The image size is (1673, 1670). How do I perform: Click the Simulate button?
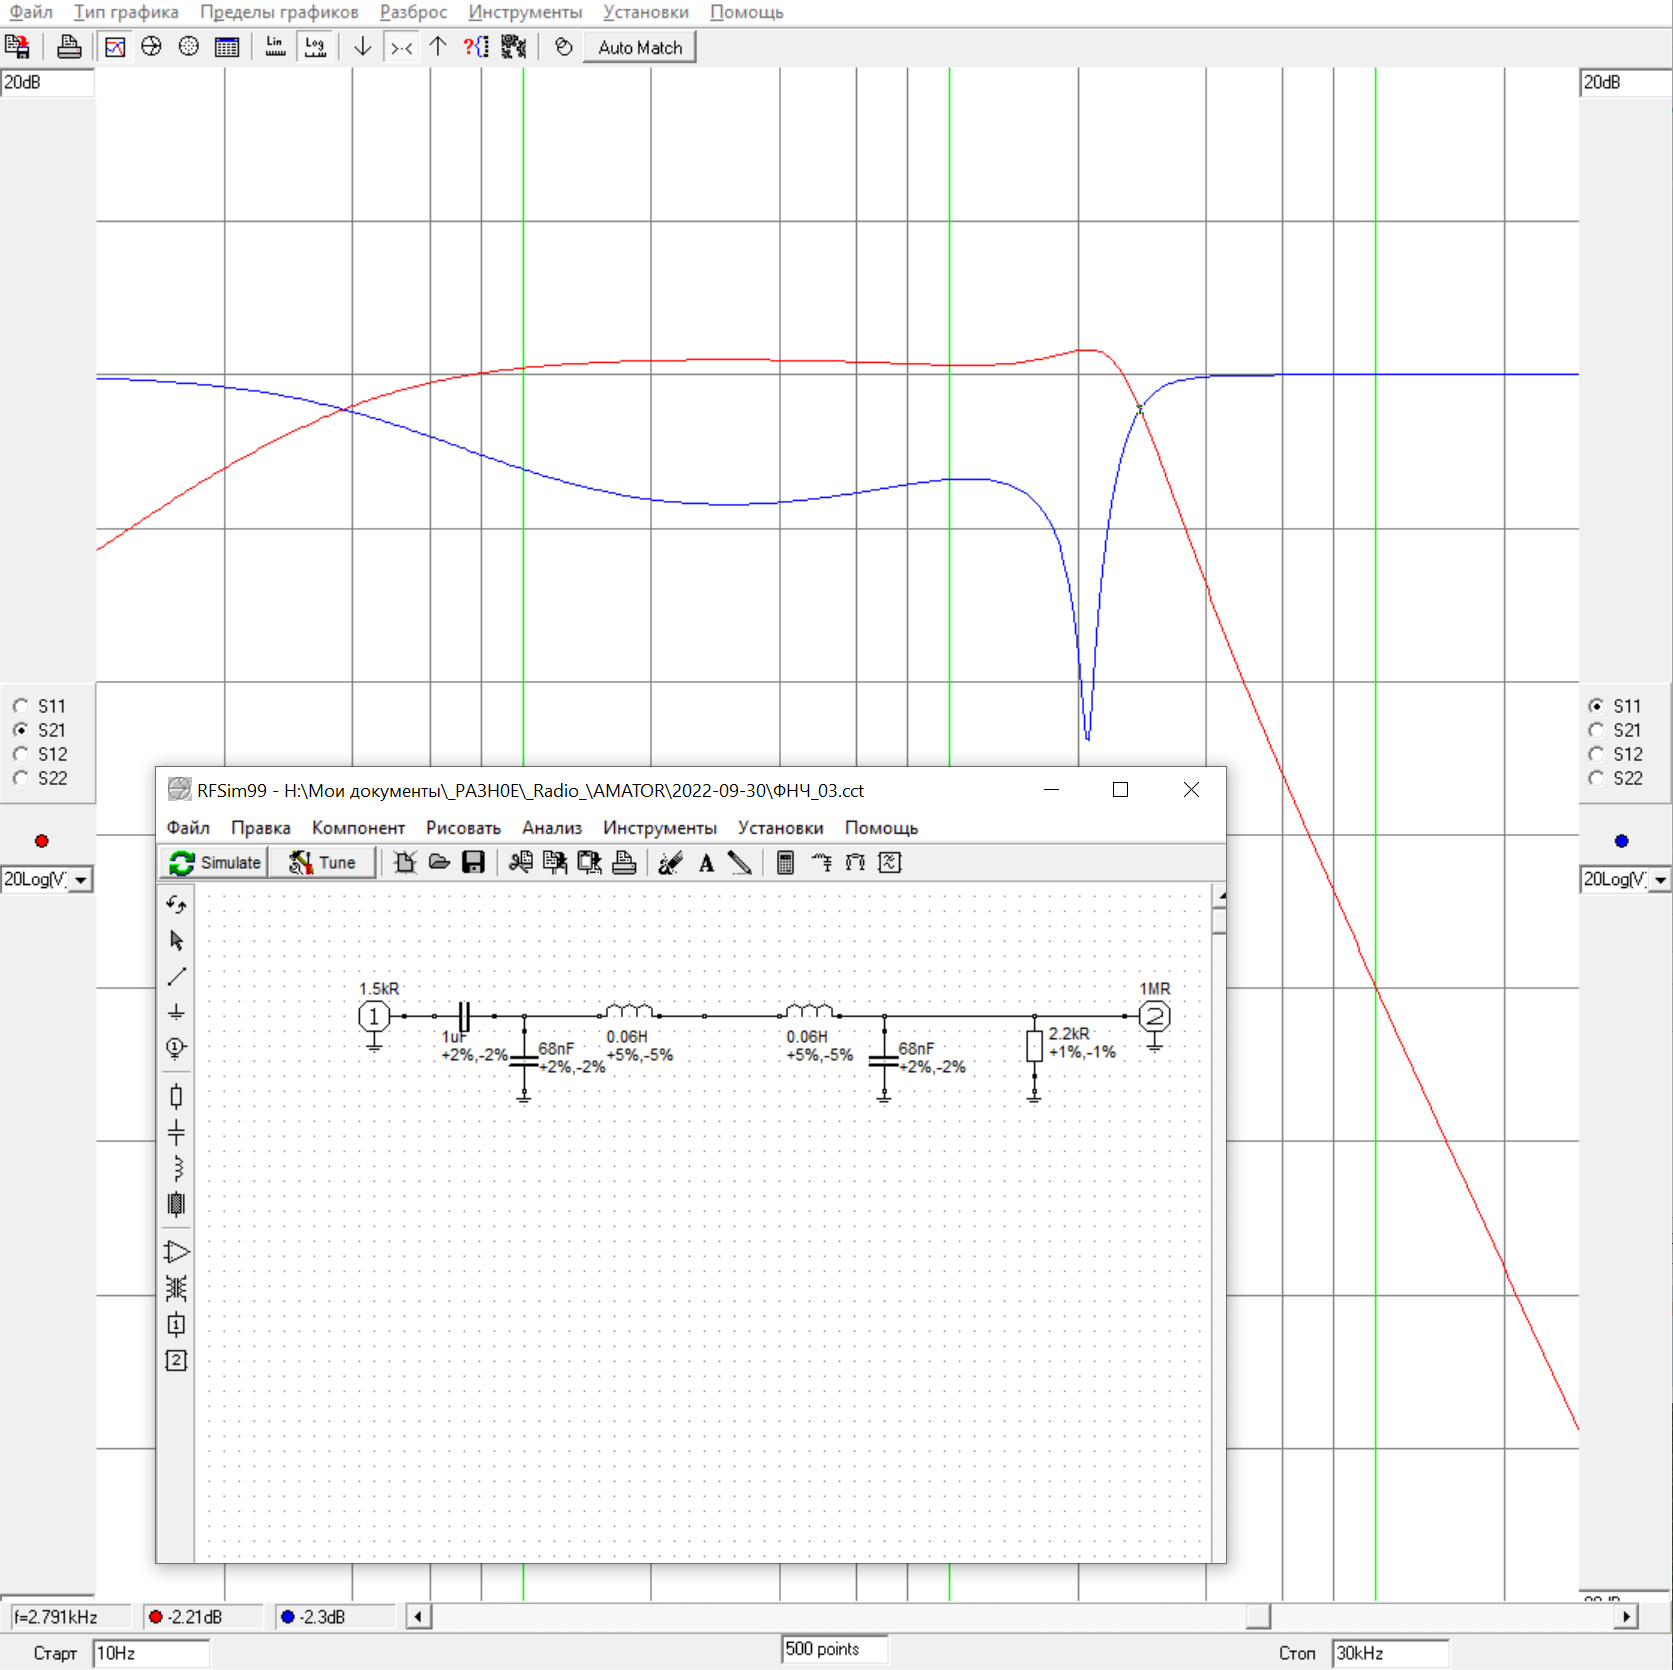[215, 862]
